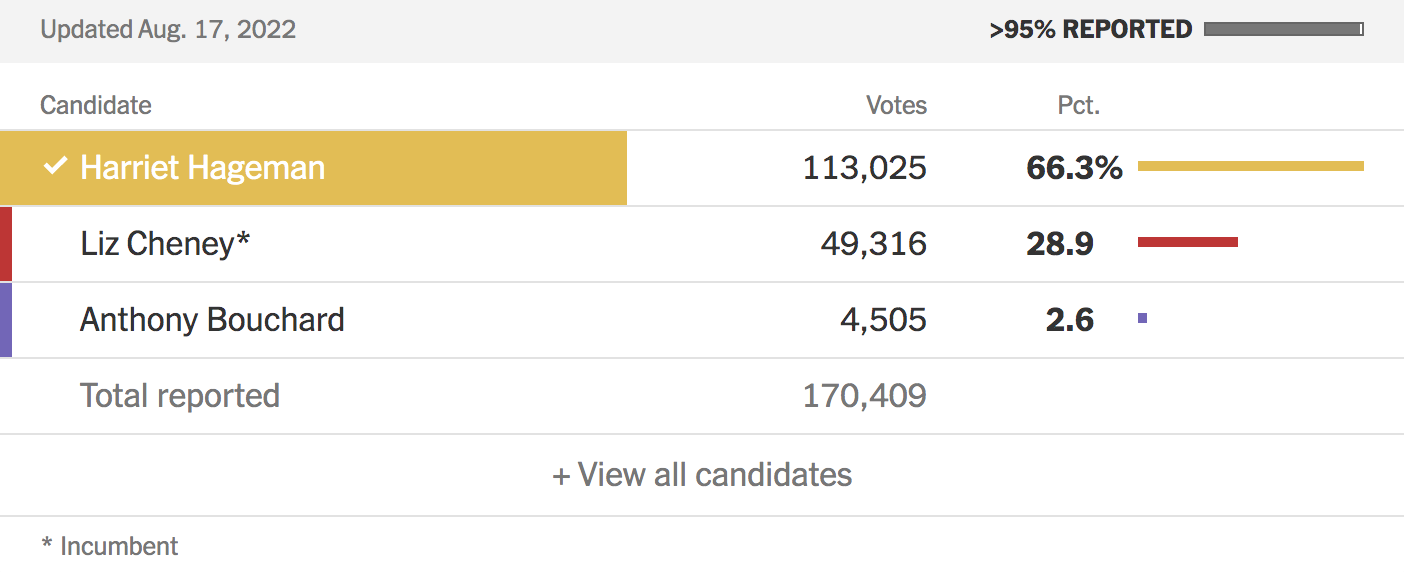This screenshot has height=572, width=1404.
Task: Click the gray reporting progress bar
Action: 1283,30
